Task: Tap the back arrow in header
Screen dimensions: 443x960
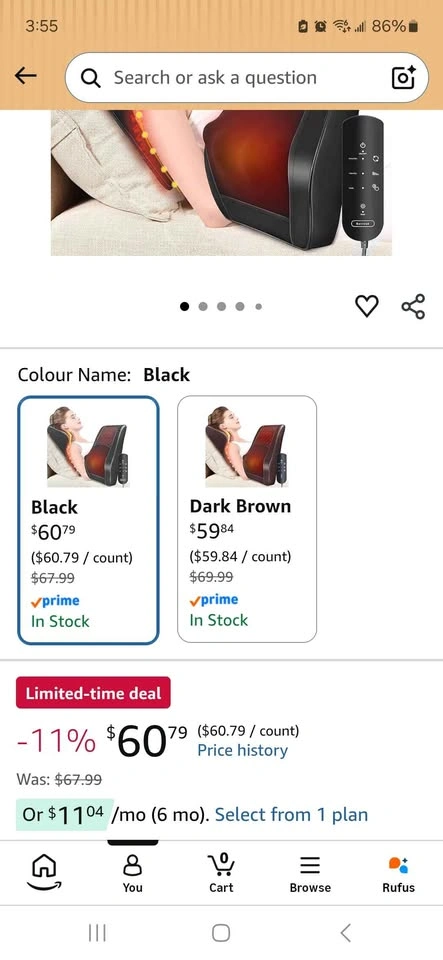Action: 26,77
